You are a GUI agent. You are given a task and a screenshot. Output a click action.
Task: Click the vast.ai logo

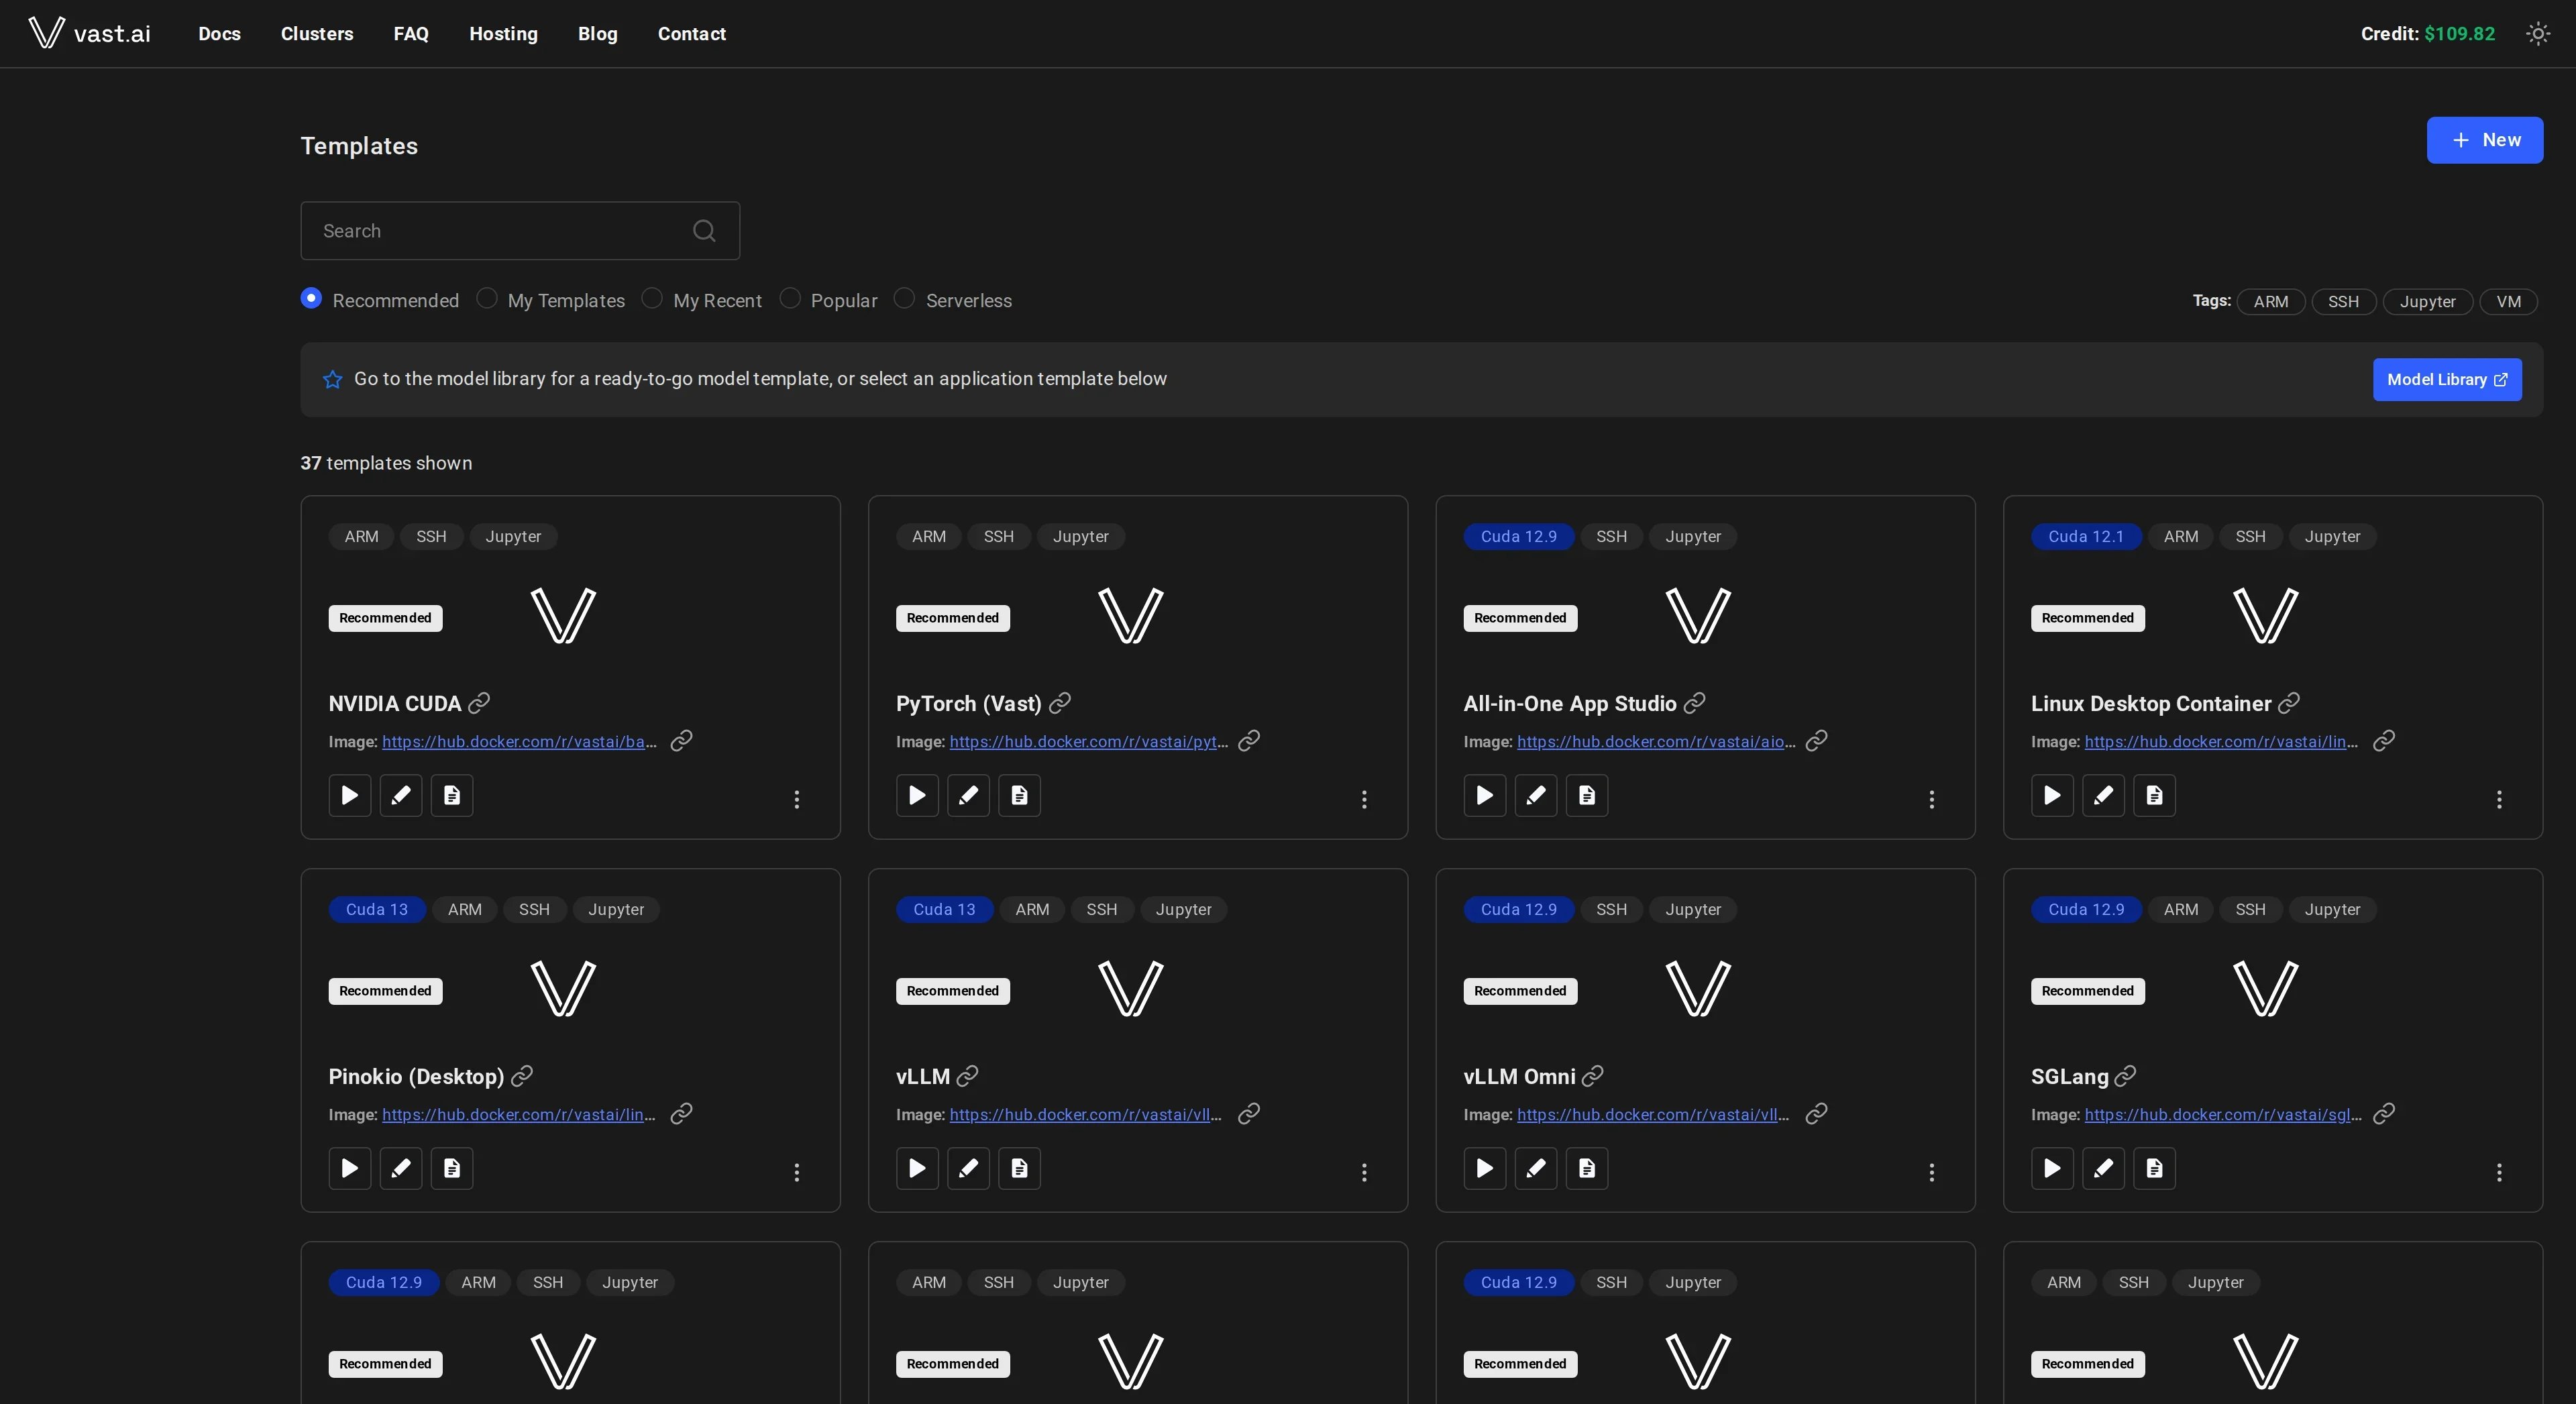[89, 33]
